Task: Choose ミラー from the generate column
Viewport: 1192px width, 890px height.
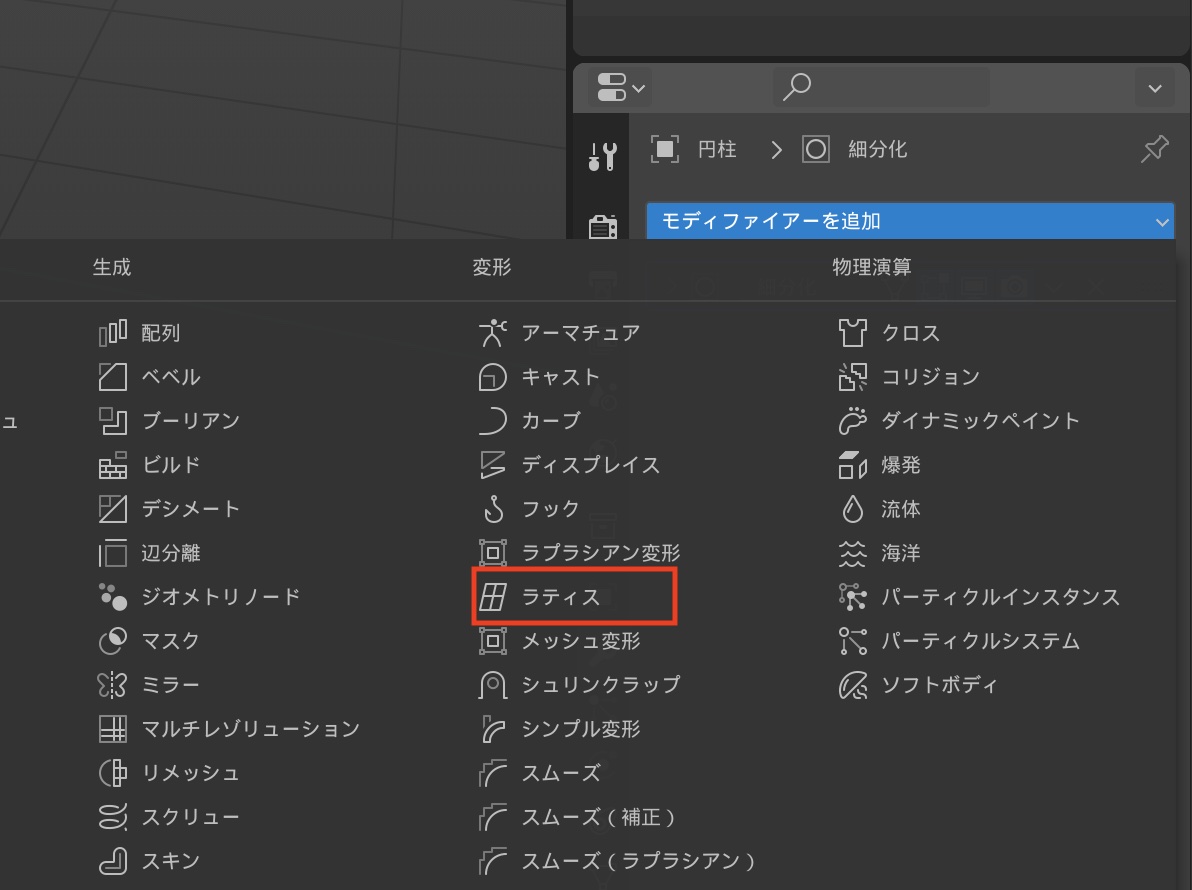Action: [170, 685]
